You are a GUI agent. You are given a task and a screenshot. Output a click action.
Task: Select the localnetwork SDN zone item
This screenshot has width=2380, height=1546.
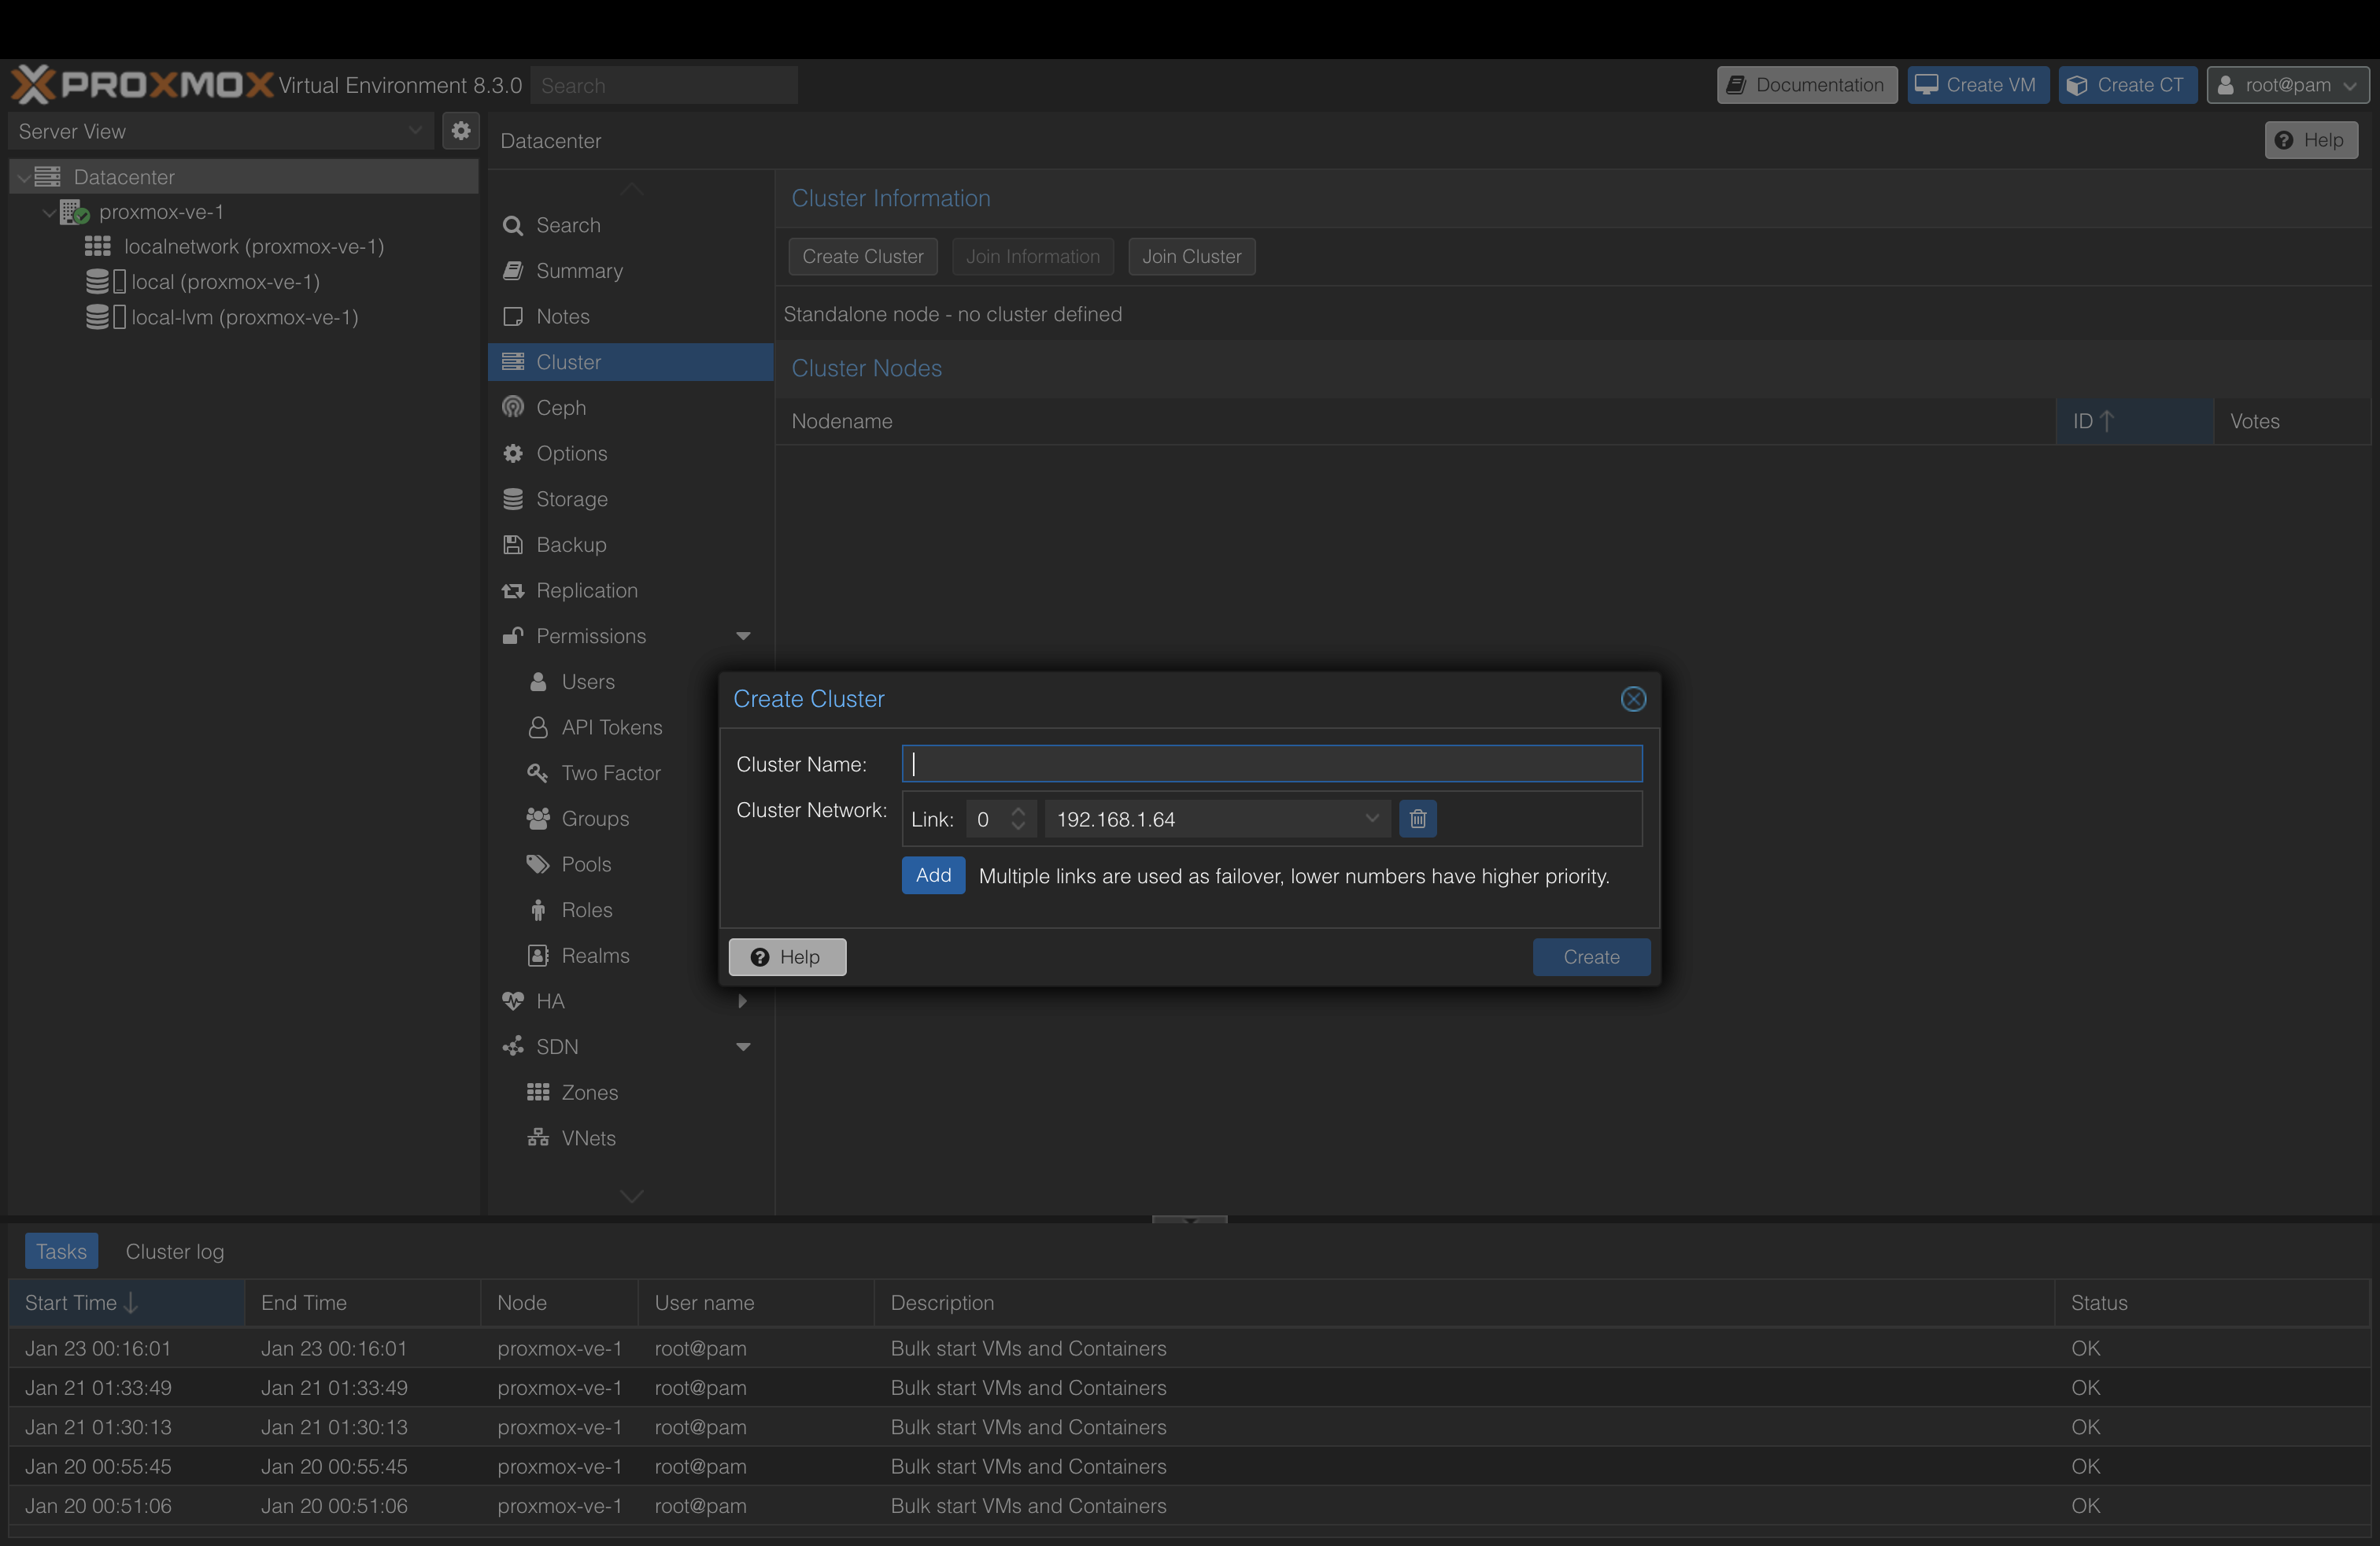click(x=253, y=247)
